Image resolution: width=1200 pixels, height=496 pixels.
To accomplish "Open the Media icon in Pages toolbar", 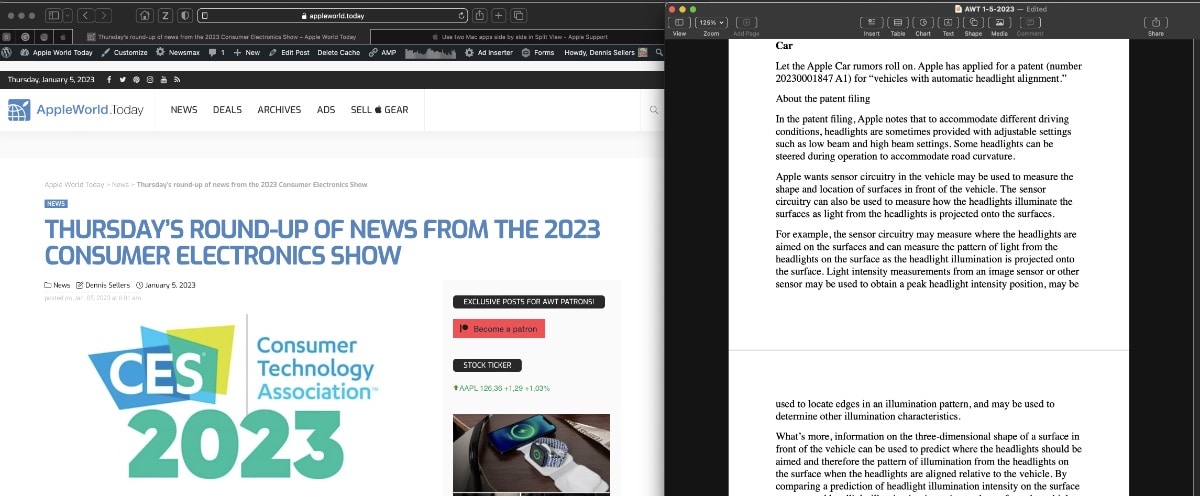I will pos(999,22).
